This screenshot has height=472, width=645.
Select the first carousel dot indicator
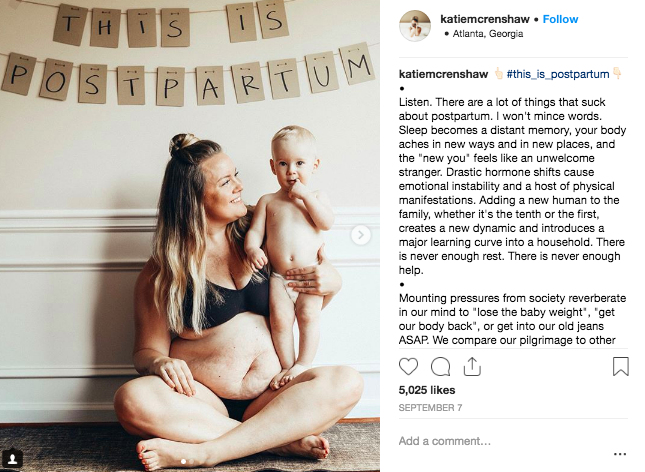[x=183, y=461]
